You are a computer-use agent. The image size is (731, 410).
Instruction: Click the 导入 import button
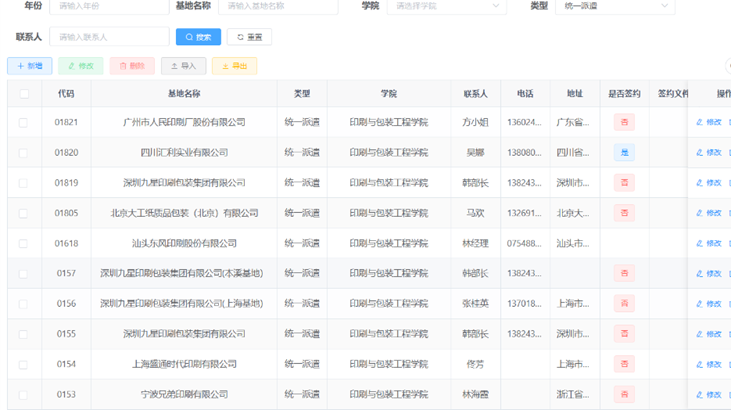tap(183, 66)
